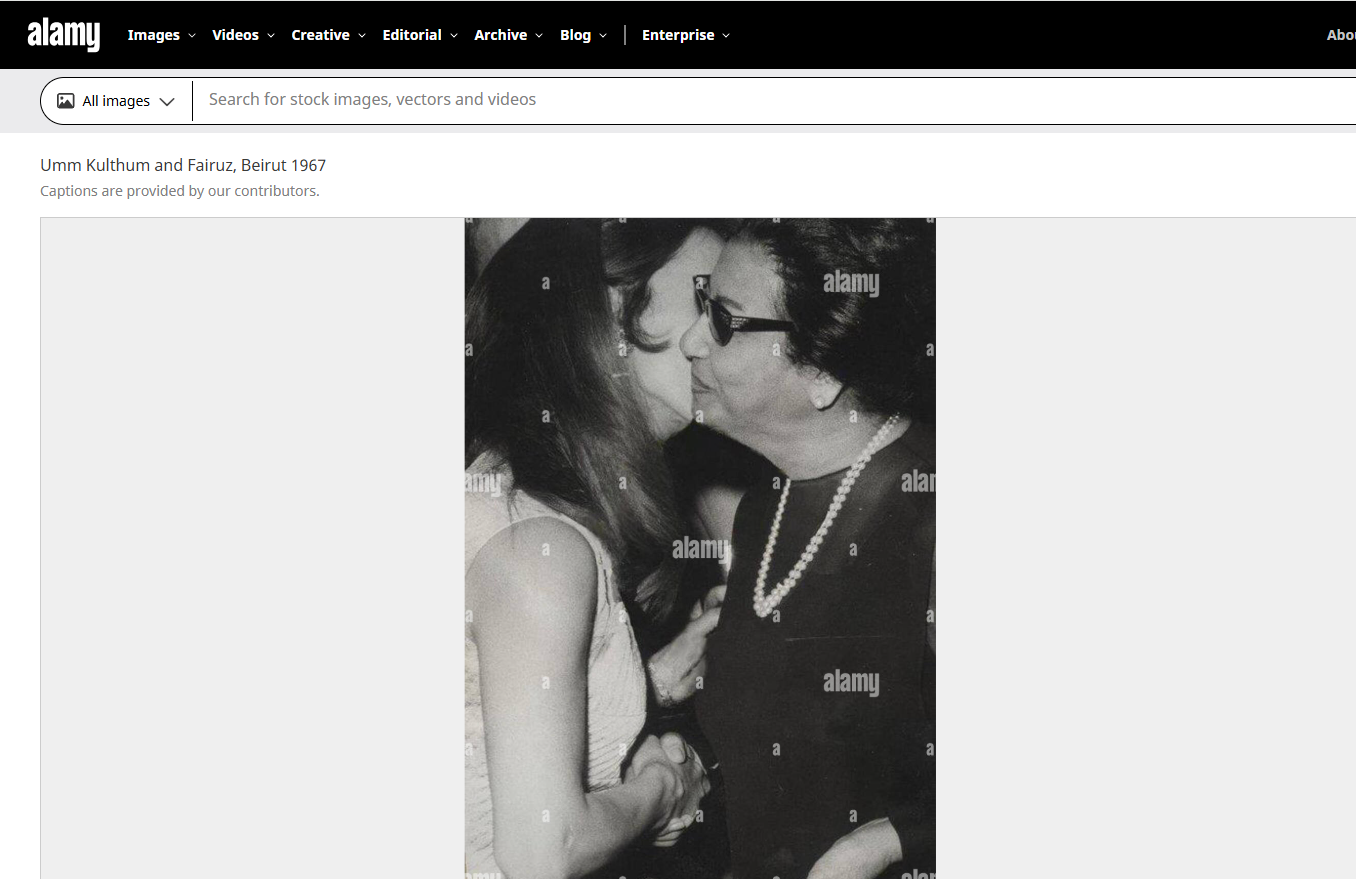
Task: Open the Editorial menu
Action: pyautogui.click(x=411, y=35)
